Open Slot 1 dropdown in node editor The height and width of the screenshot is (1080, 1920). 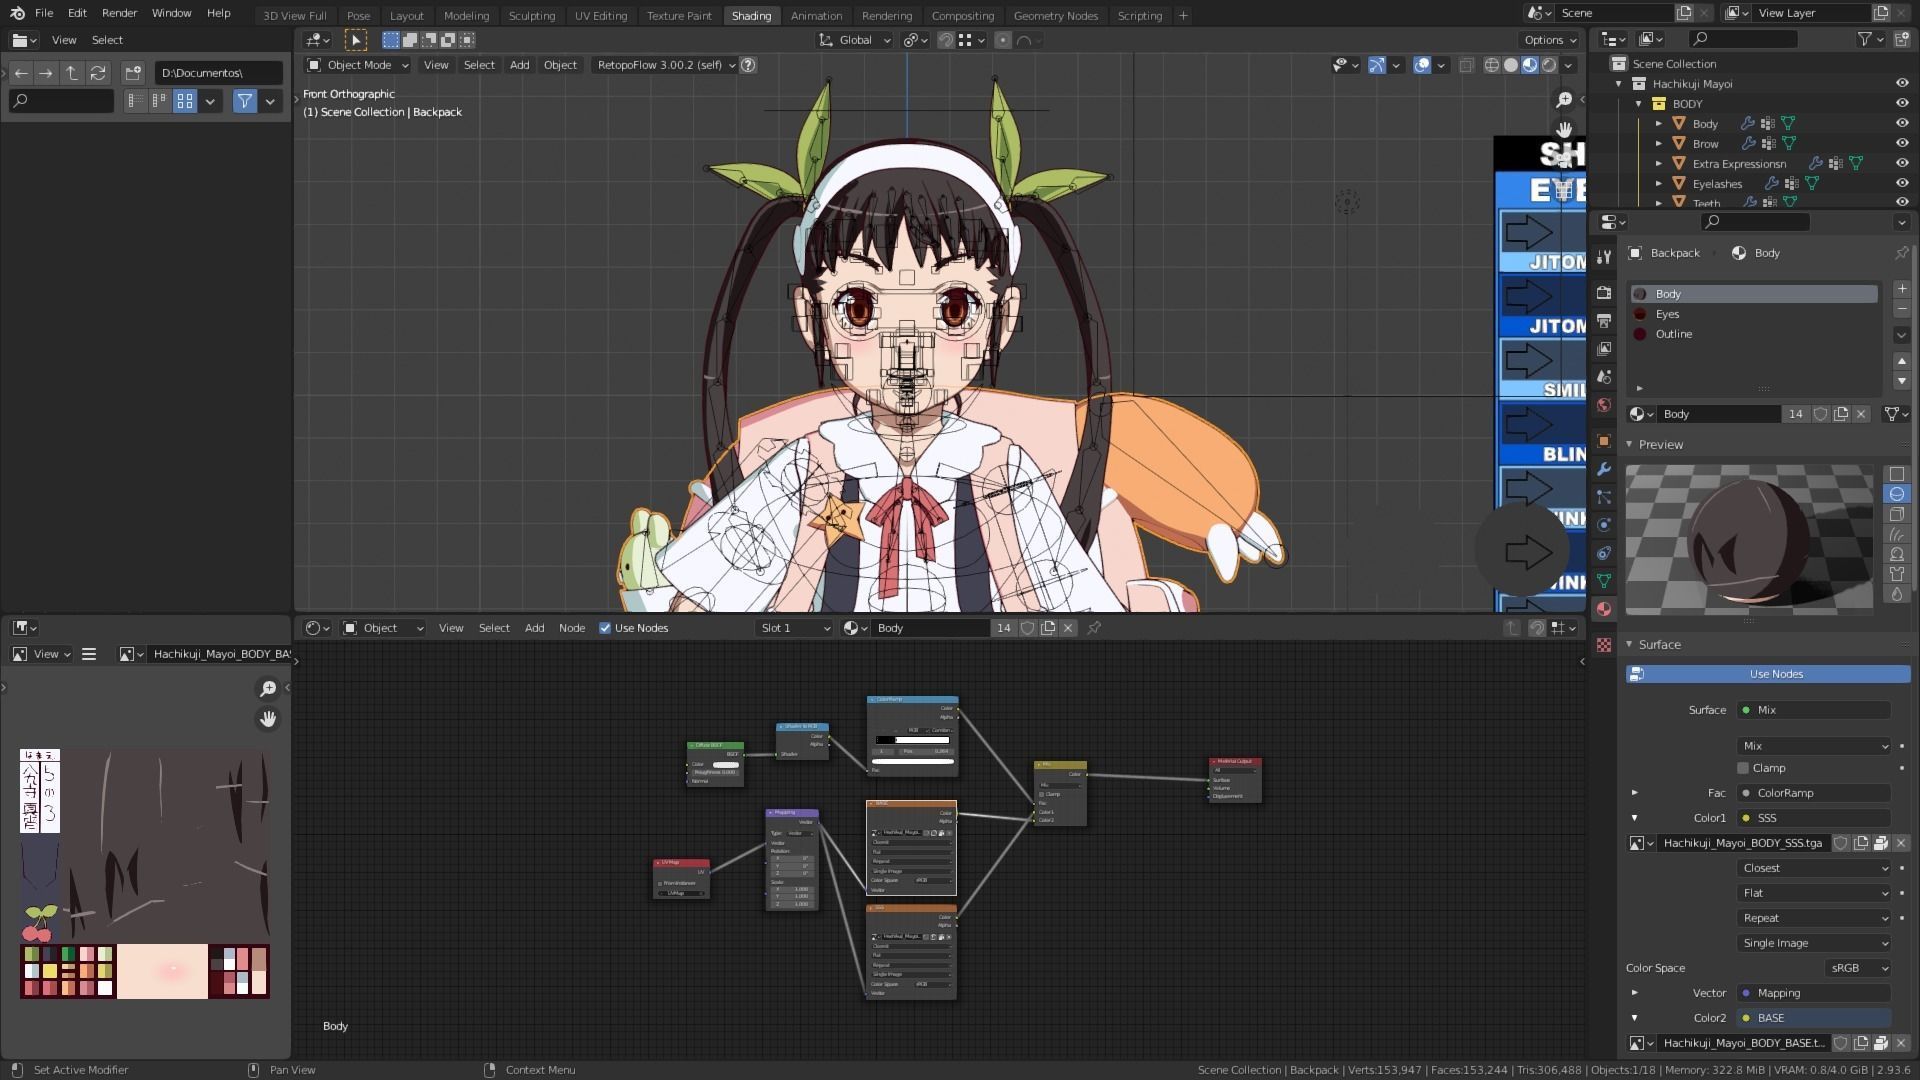[795, 628]
